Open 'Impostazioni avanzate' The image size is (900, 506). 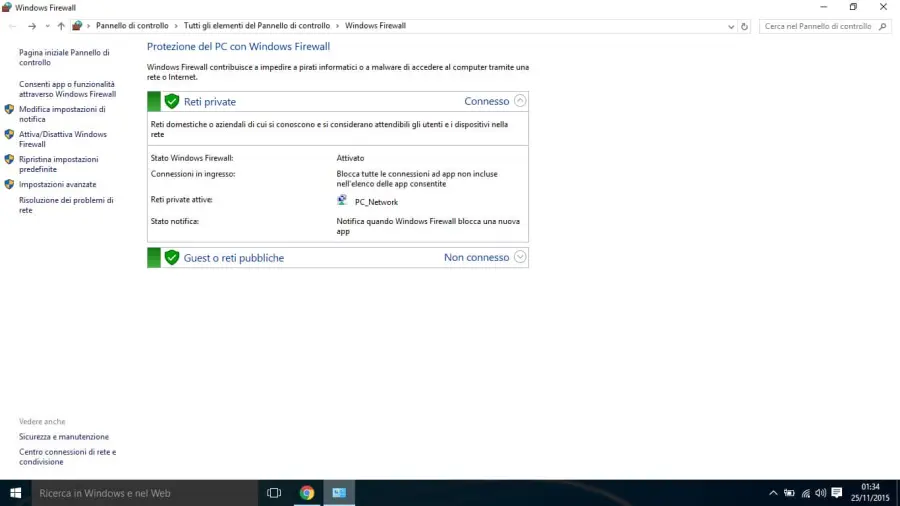pyautogui.click(x=57, y=184)
